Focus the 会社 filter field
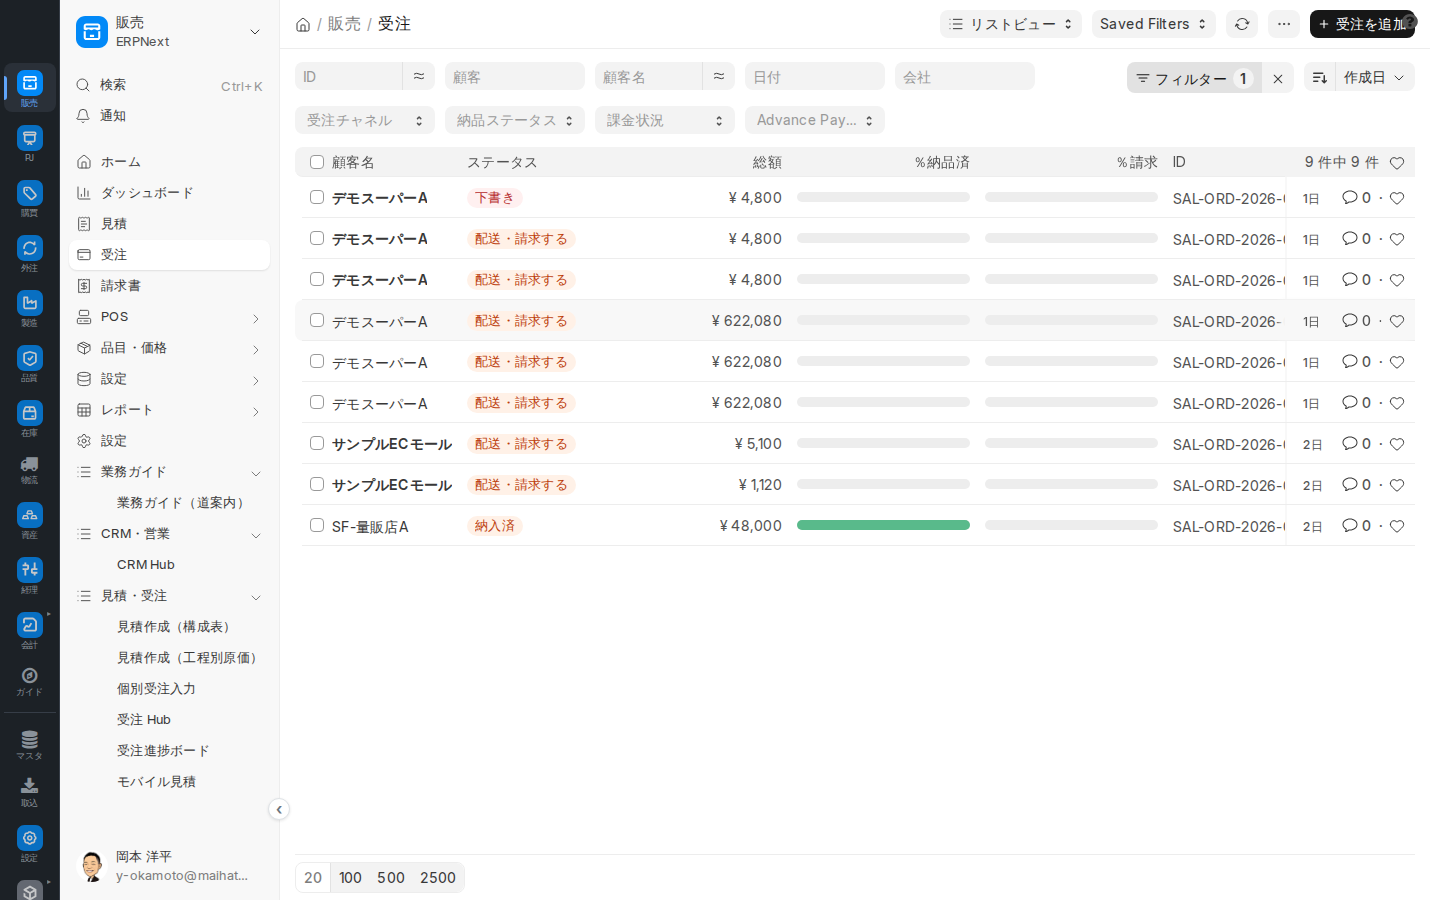The image size is (1440, 900). 965,76
